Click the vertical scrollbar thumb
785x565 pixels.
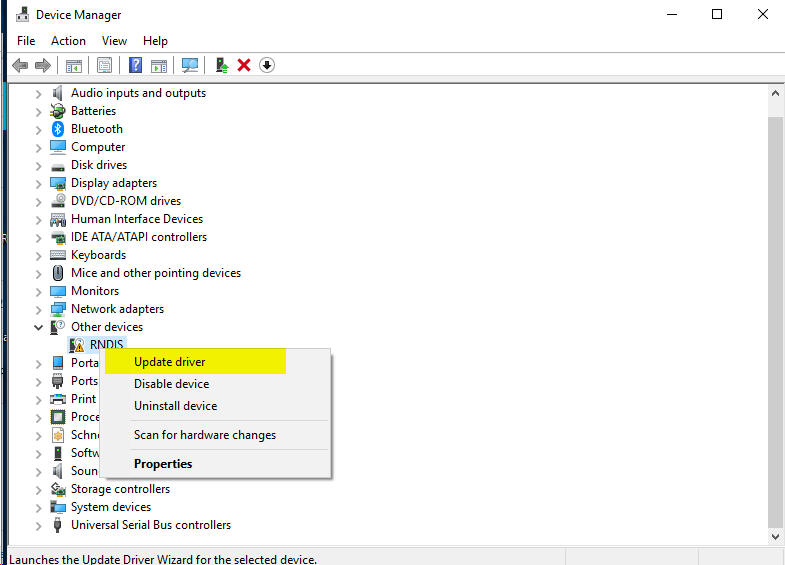point(775,321)
